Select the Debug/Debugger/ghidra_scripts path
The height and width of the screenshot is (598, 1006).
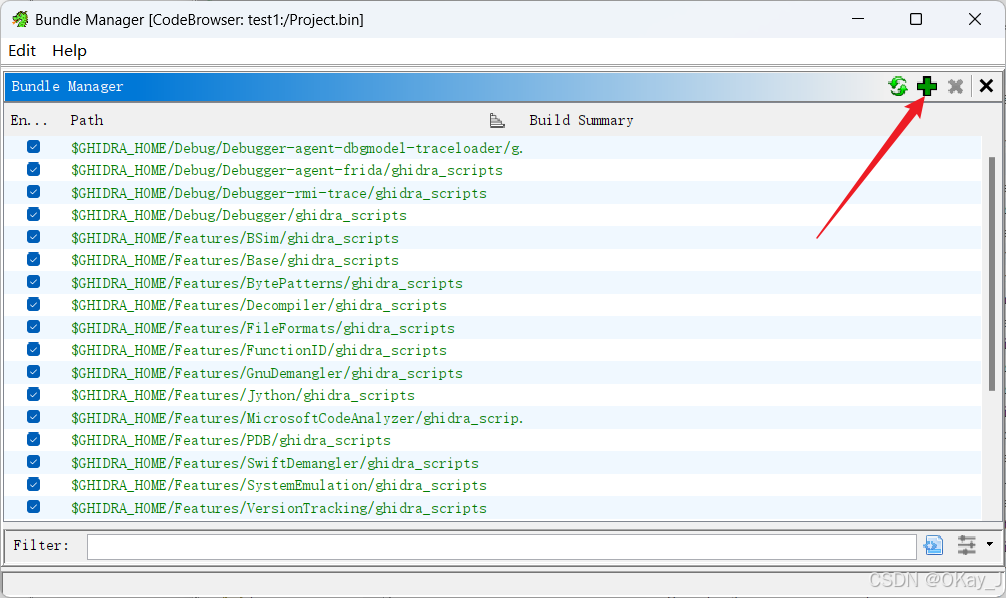point(239,216)
